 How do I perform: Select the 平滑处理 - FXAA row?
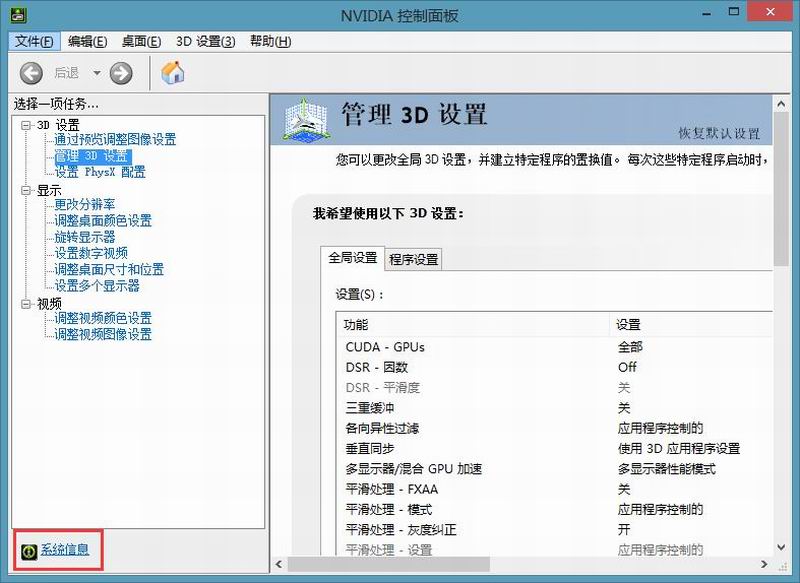554,489
